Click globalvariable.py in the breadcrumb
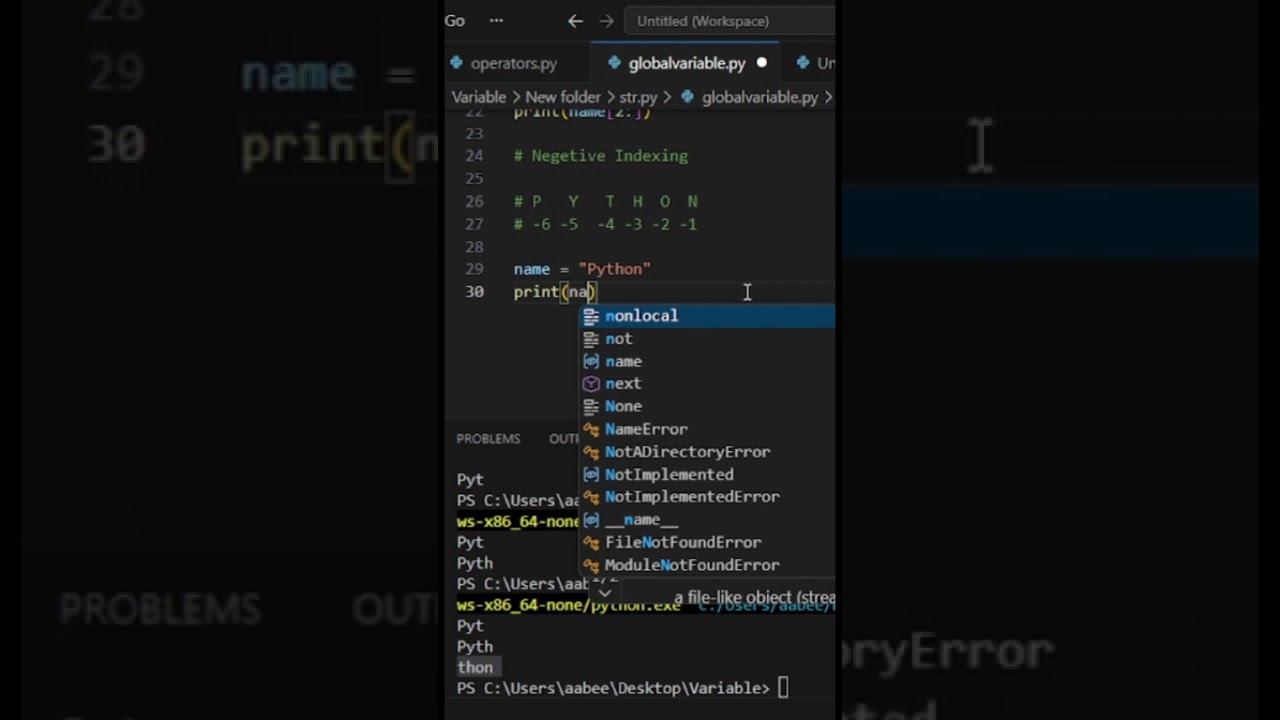Viewport: 1280px width, 720px height. (x=759, y=97)
